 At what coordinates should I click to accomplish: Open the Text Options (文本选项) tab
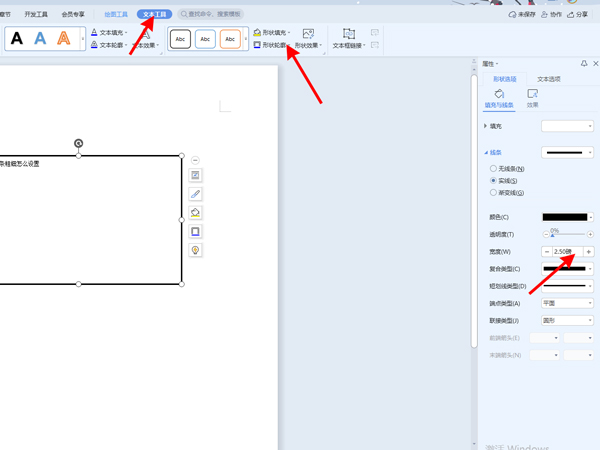click(549, 78)
